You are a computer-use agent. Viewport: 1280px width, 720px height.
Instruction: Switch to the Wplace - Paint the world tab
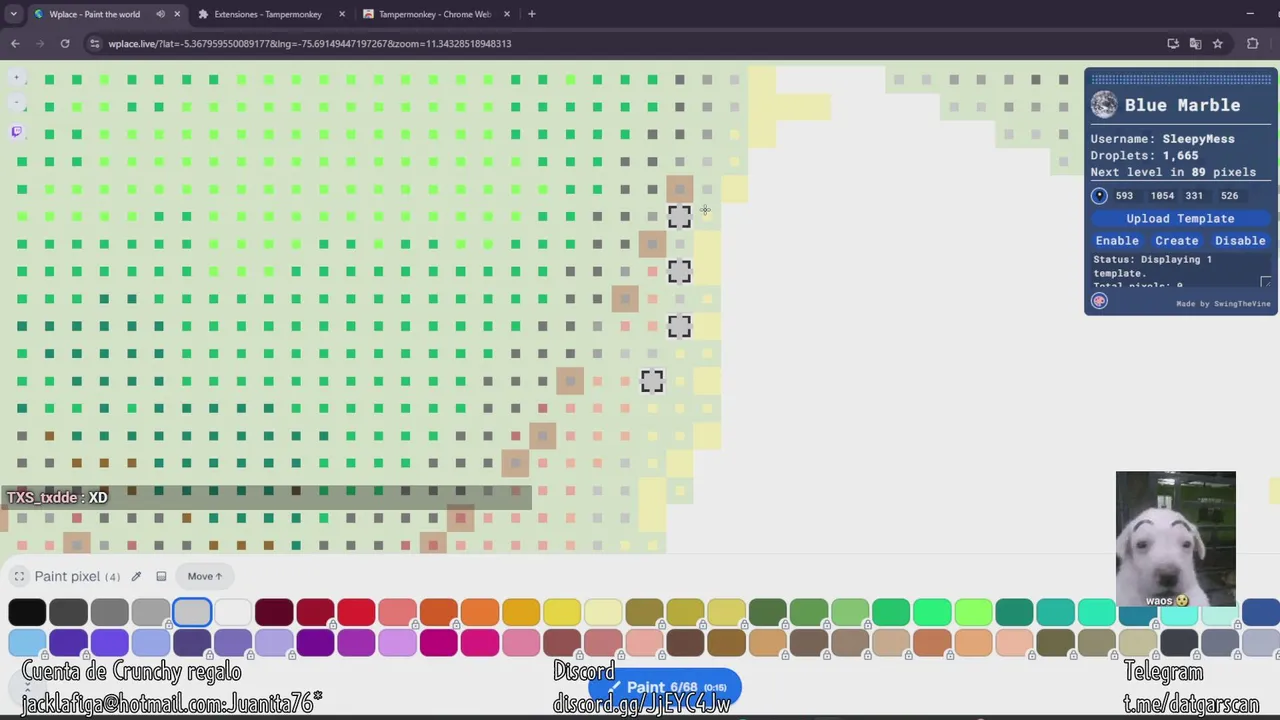(x=94, y=14)
